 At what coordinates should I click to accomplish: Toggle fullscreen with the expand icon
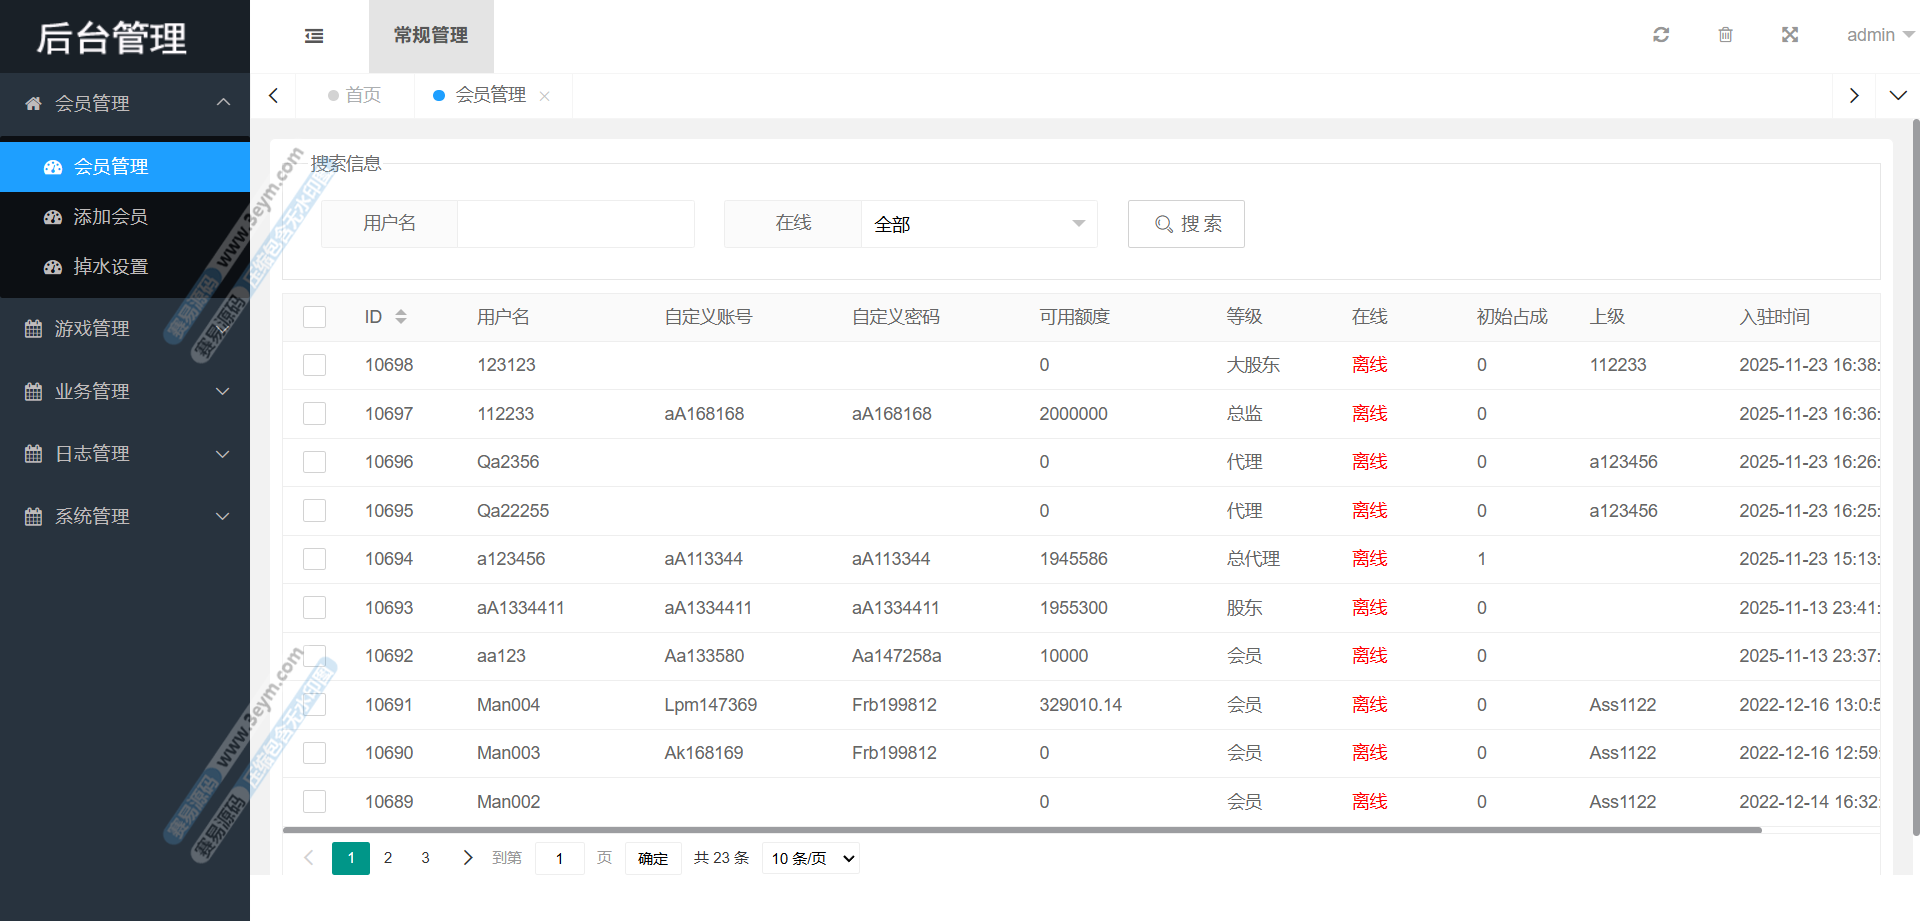(1790, 35)
